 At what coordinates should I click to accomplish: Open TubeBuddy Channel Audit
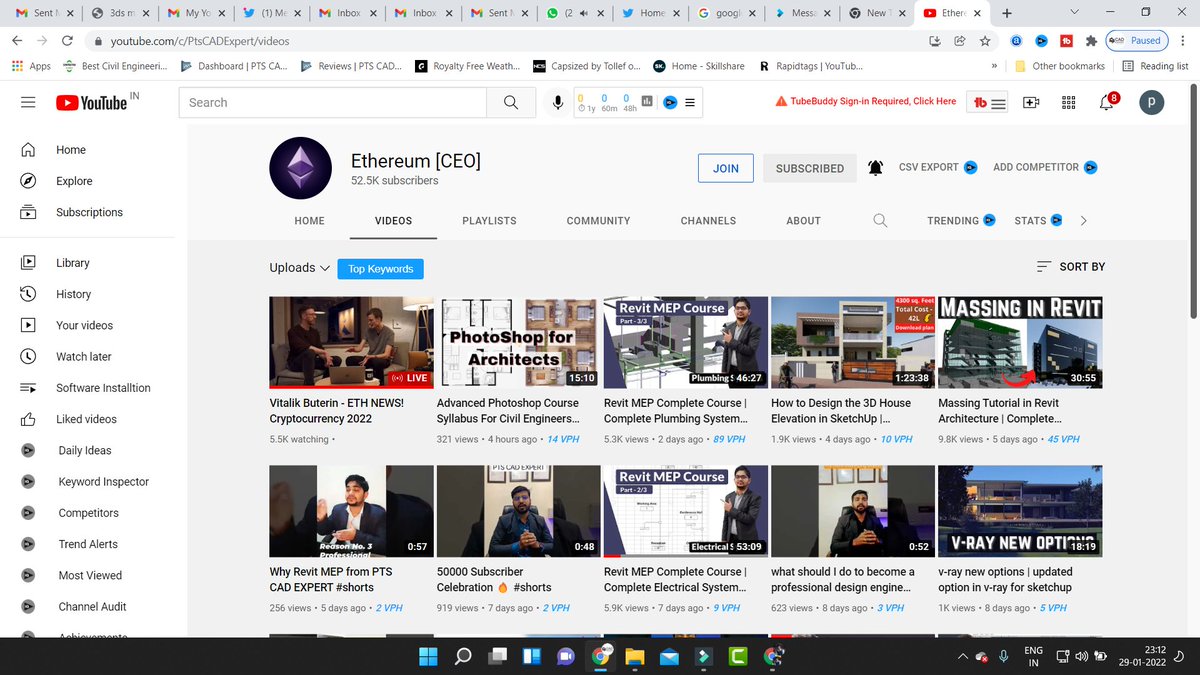(x=92, y=606)
